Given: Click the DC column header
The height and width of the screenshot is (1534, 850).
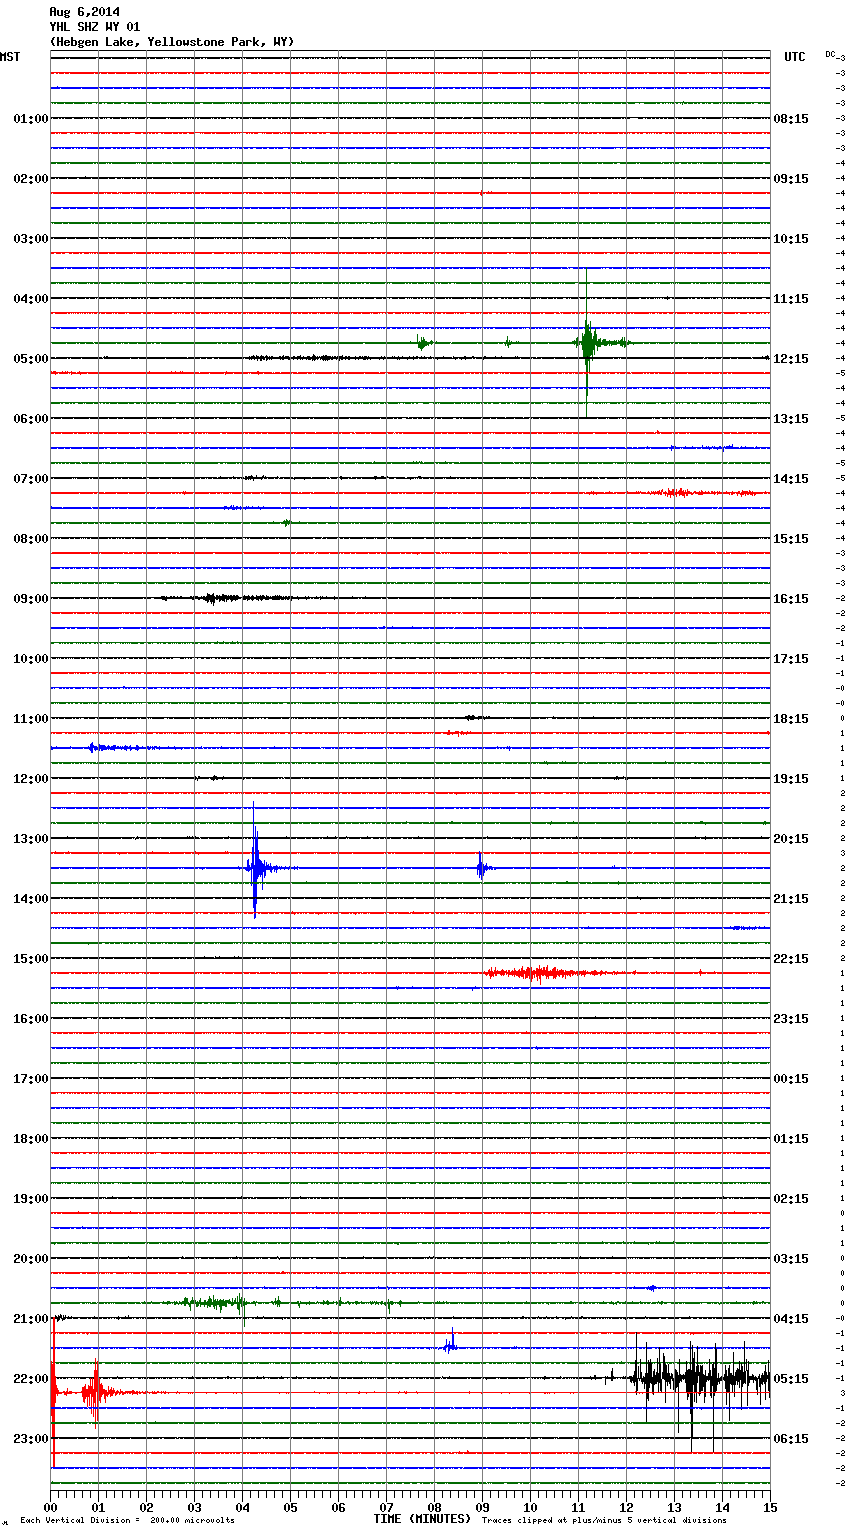Looking at the screenshot, I should 830,54.
